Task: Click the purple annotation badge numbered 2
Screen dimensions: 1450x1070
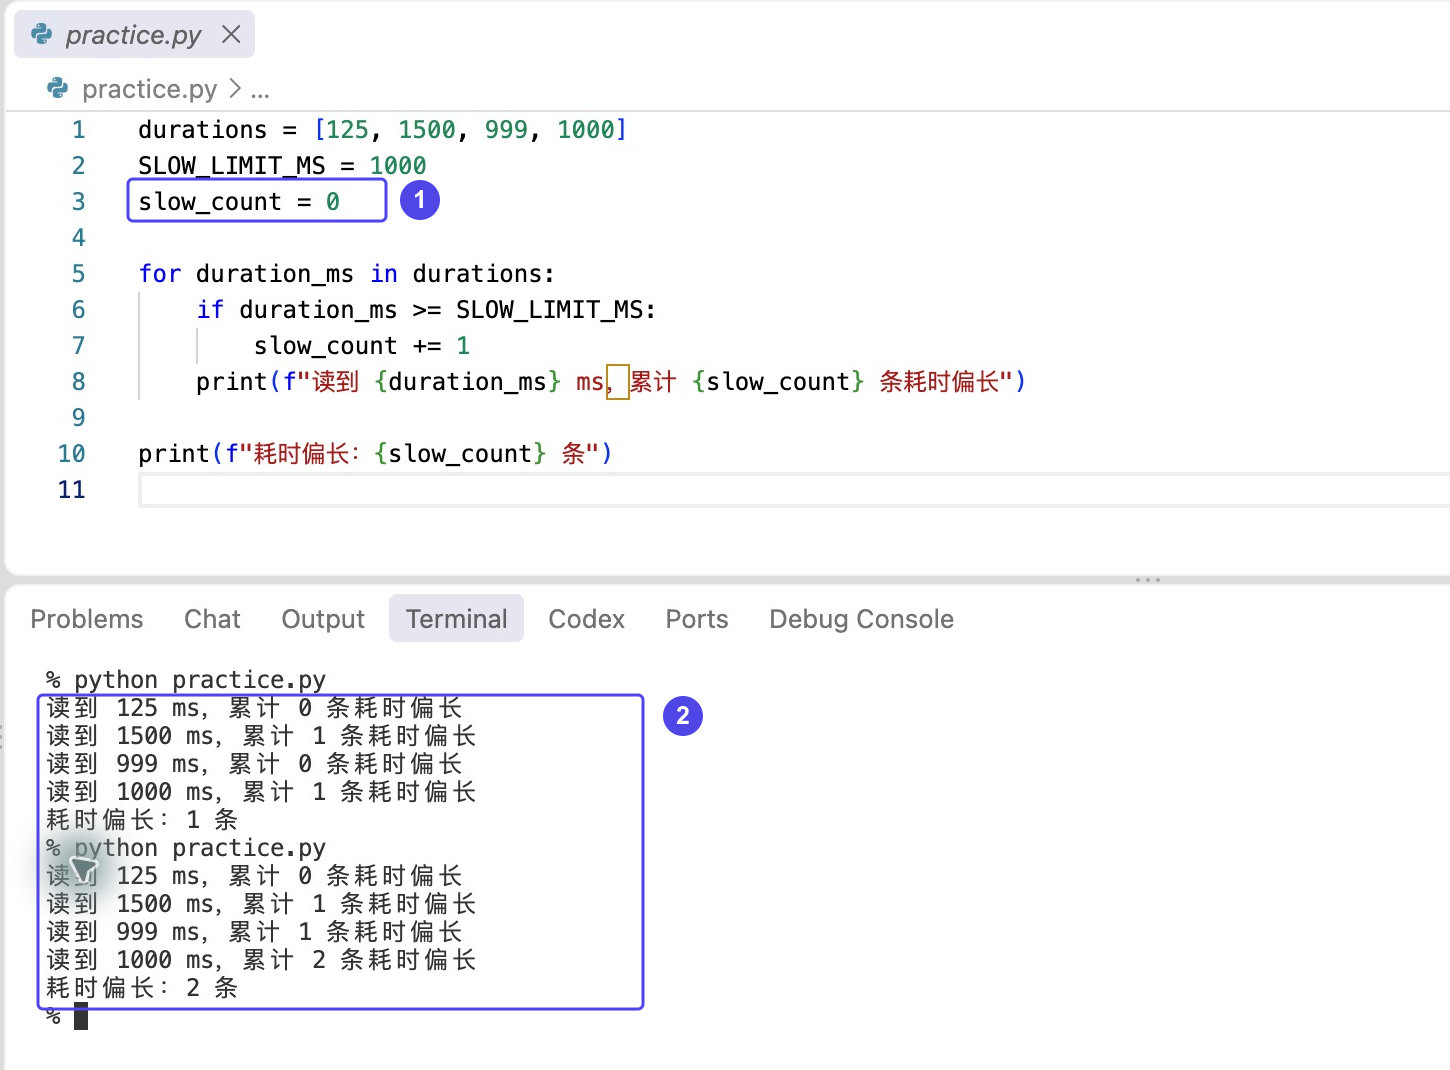Action: (x=683, y=716)
